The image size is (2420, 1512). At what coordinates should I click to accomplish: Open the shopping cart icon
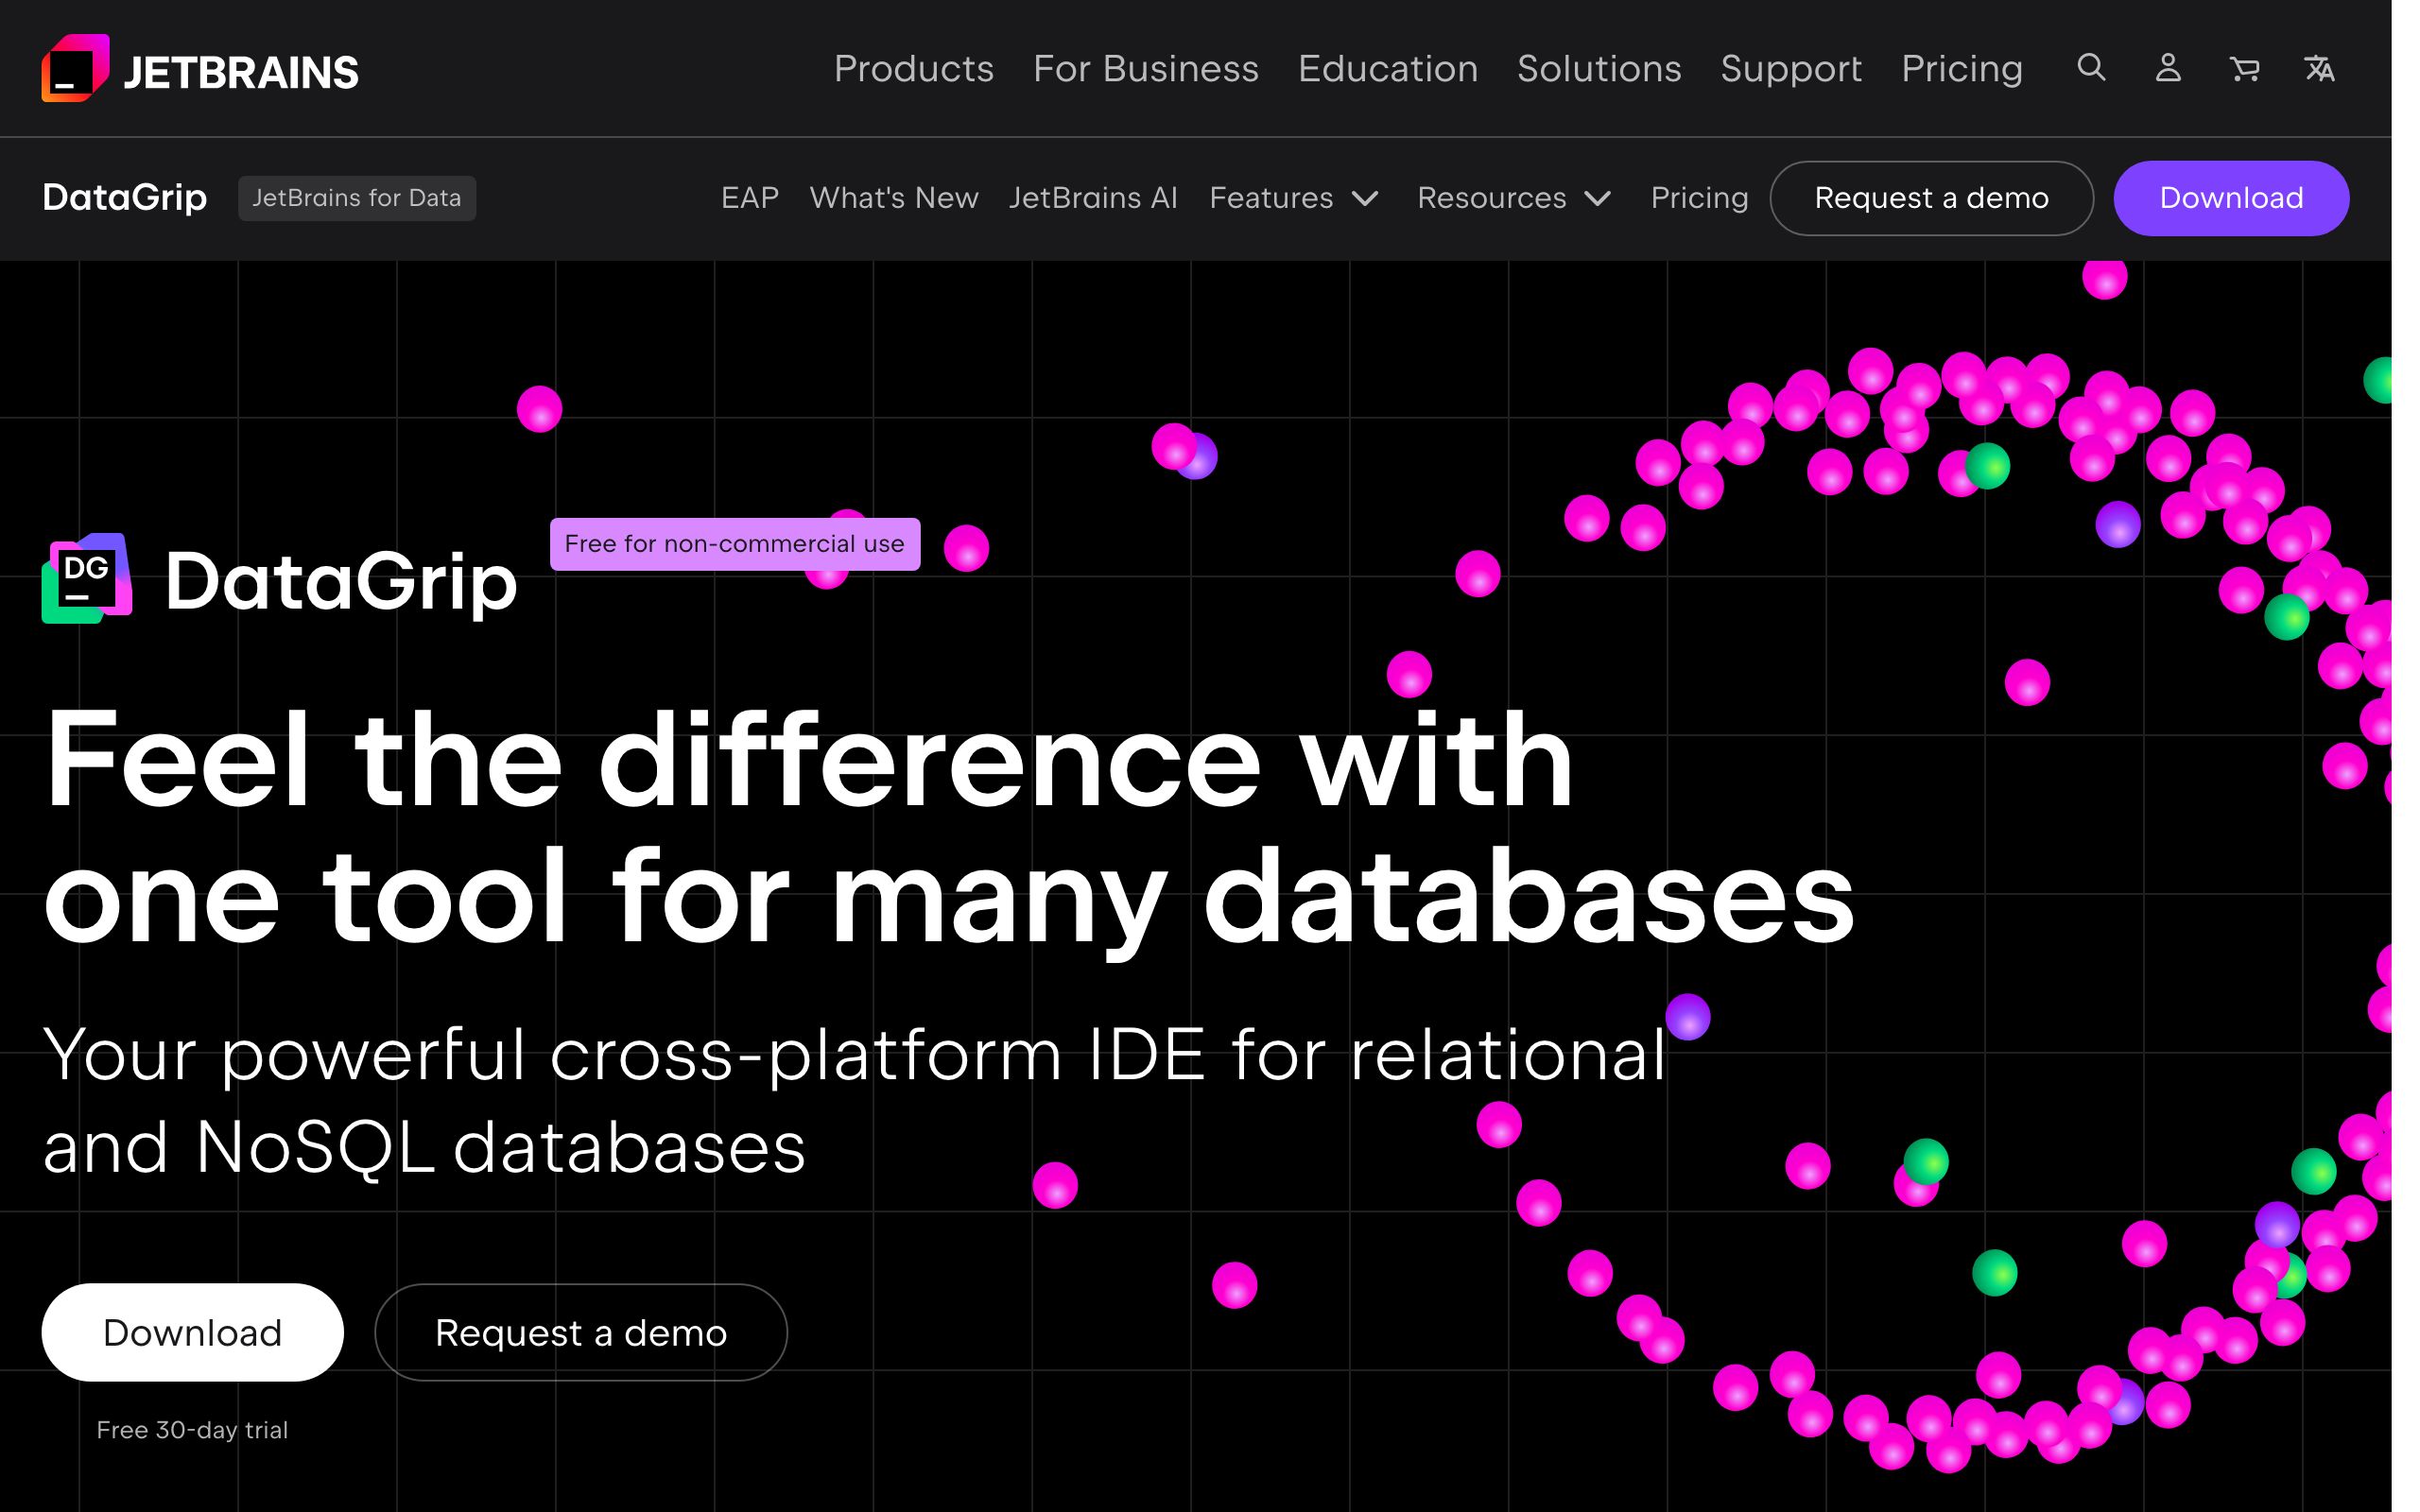point(2244,68)
